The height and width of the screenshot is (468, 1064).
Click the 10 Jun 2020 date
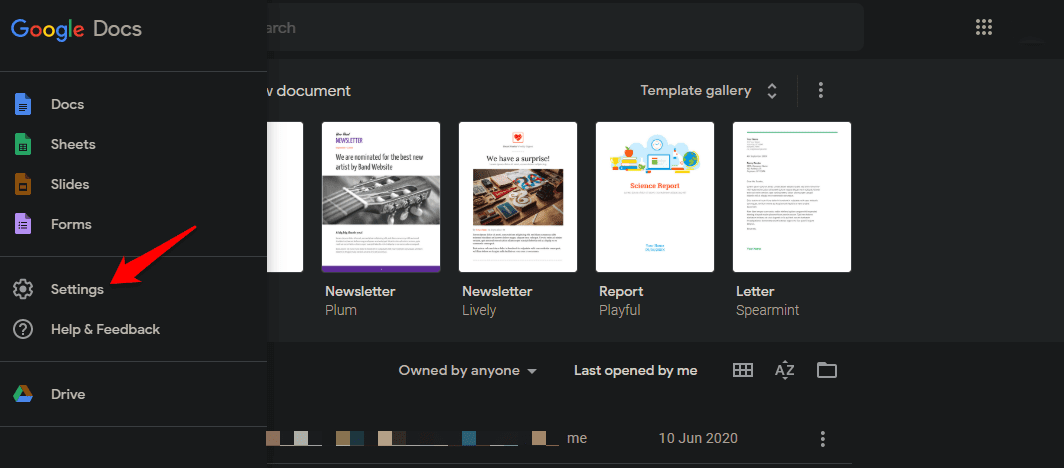(698, 439)
